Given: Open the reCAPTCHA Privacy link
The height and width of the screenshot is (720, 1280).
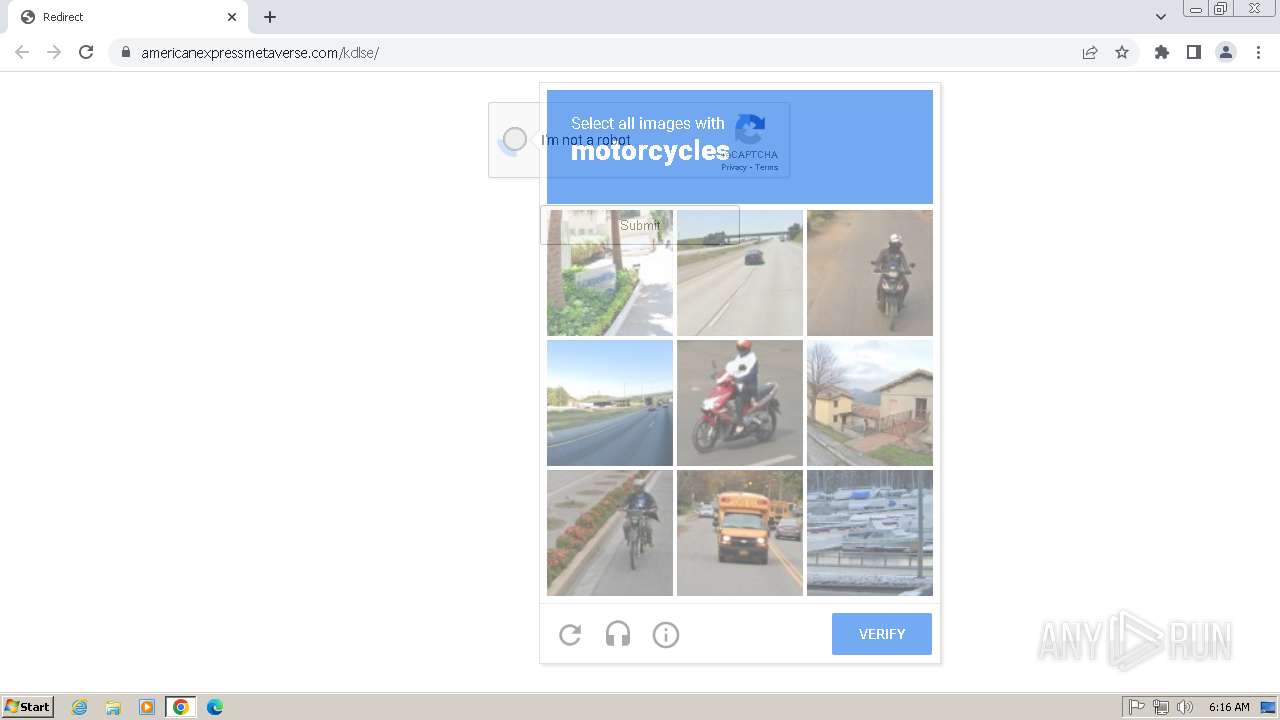Looking at the screenshot, I should [734, 167].
